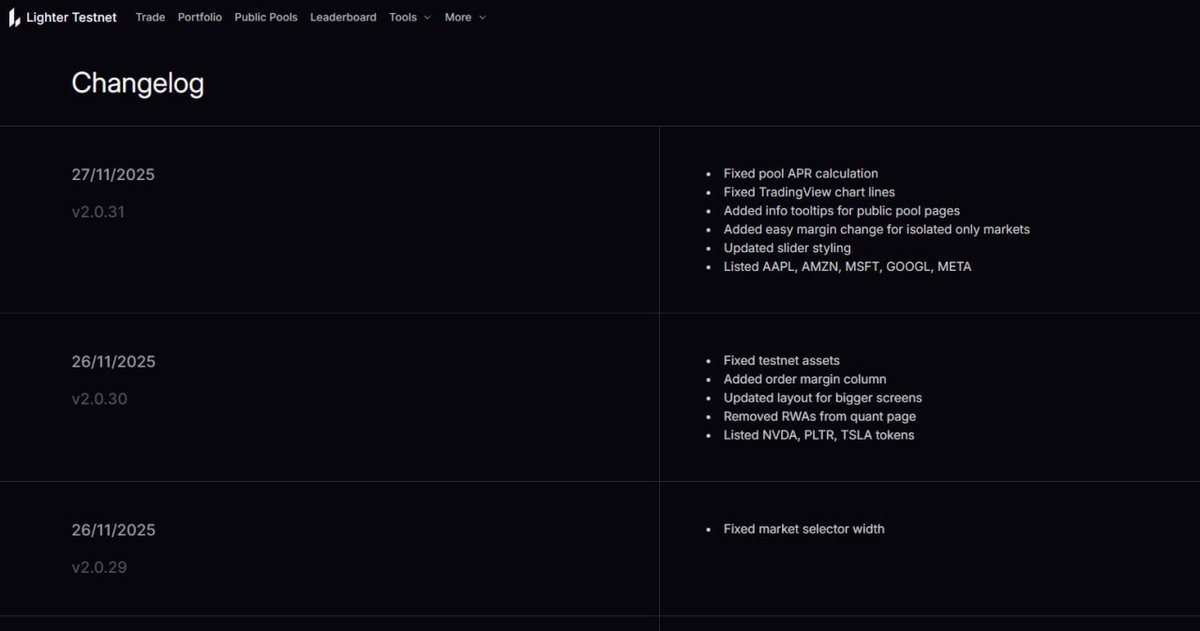The image size is (1200, 631).
Task: Expand the Tools dropdown menu
Action: point(410,17)
